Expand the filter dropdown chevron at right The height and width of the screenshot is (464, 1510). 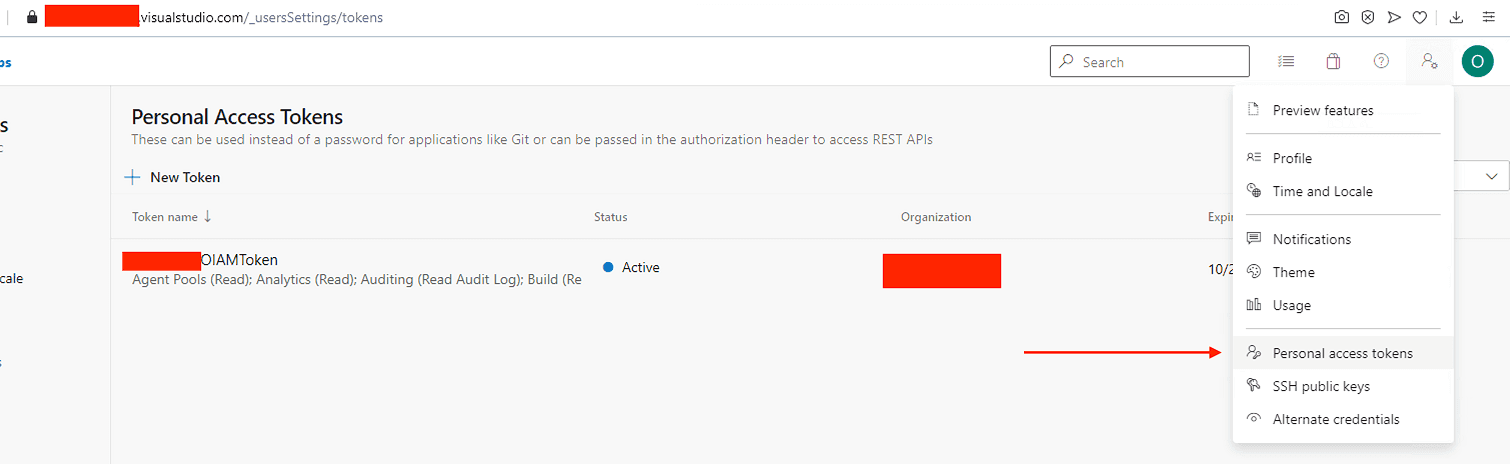[1492, 177]
